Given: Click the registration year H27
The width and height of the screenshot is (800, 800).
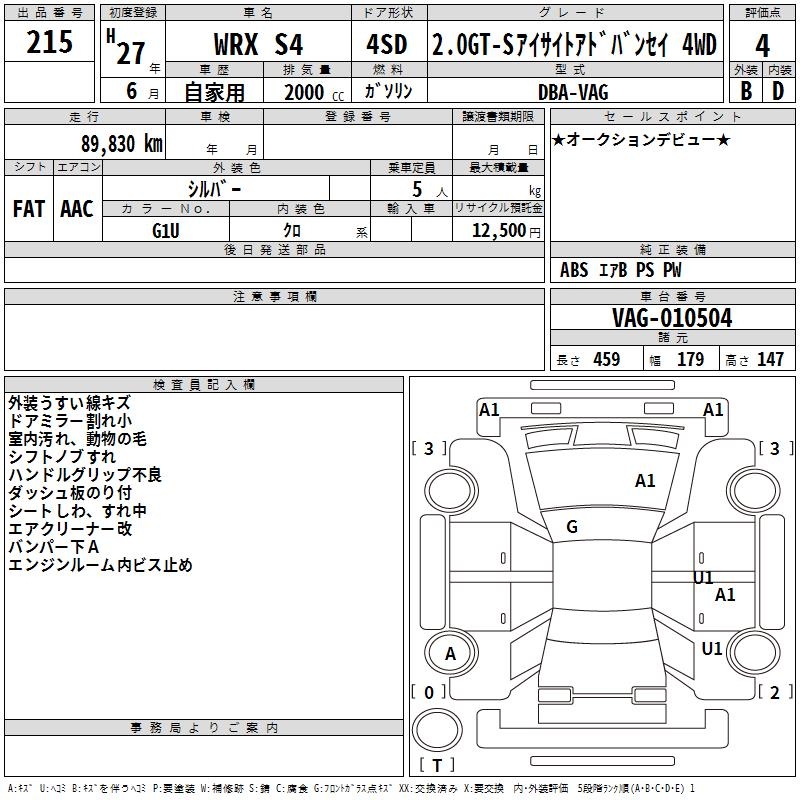Looking at the screenshot, I should [127, 47].
